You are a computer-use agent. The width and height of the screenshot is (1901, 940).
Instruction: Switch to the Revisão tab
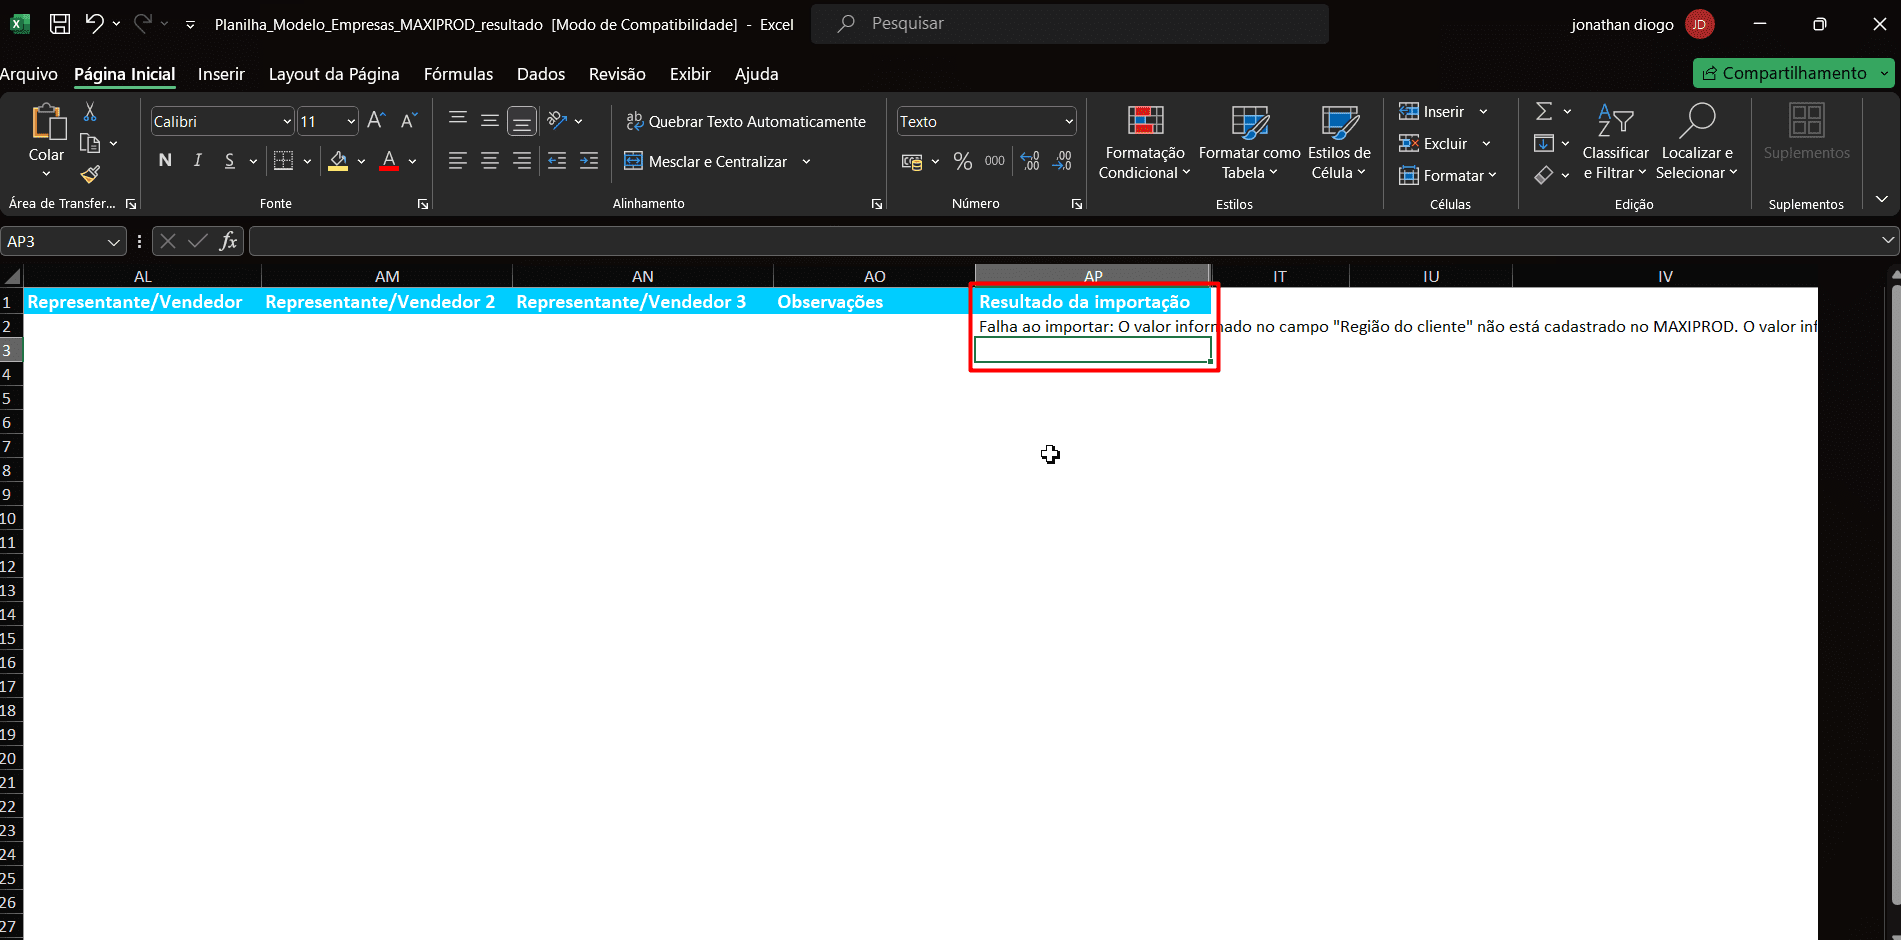click(617, 74)
